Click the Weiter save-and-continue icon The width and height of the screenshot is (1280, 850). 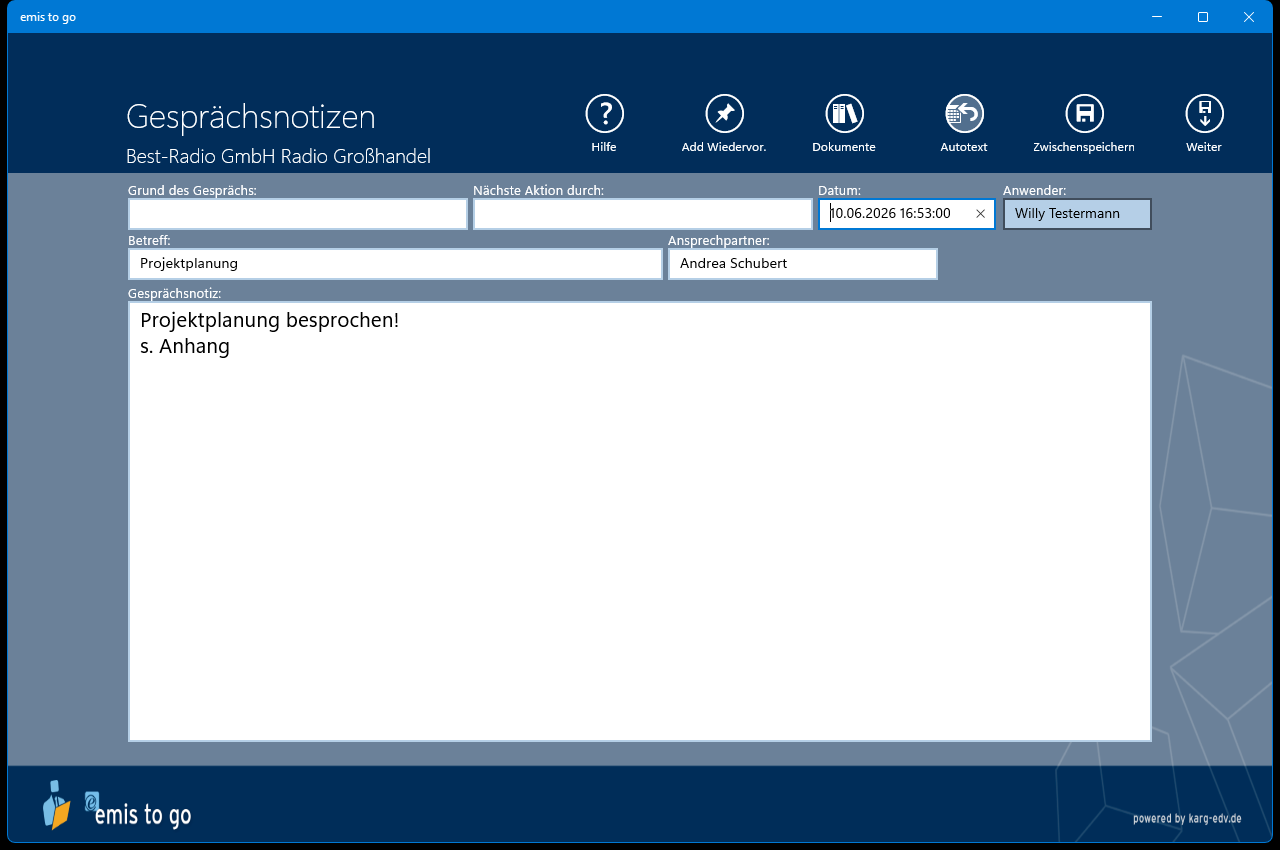tap(1204, 114)
